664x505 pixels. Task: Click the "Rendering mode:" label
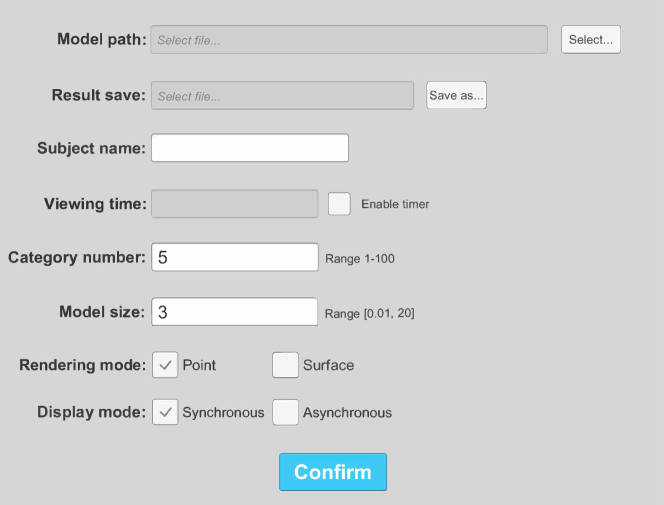tap(83, 365)
